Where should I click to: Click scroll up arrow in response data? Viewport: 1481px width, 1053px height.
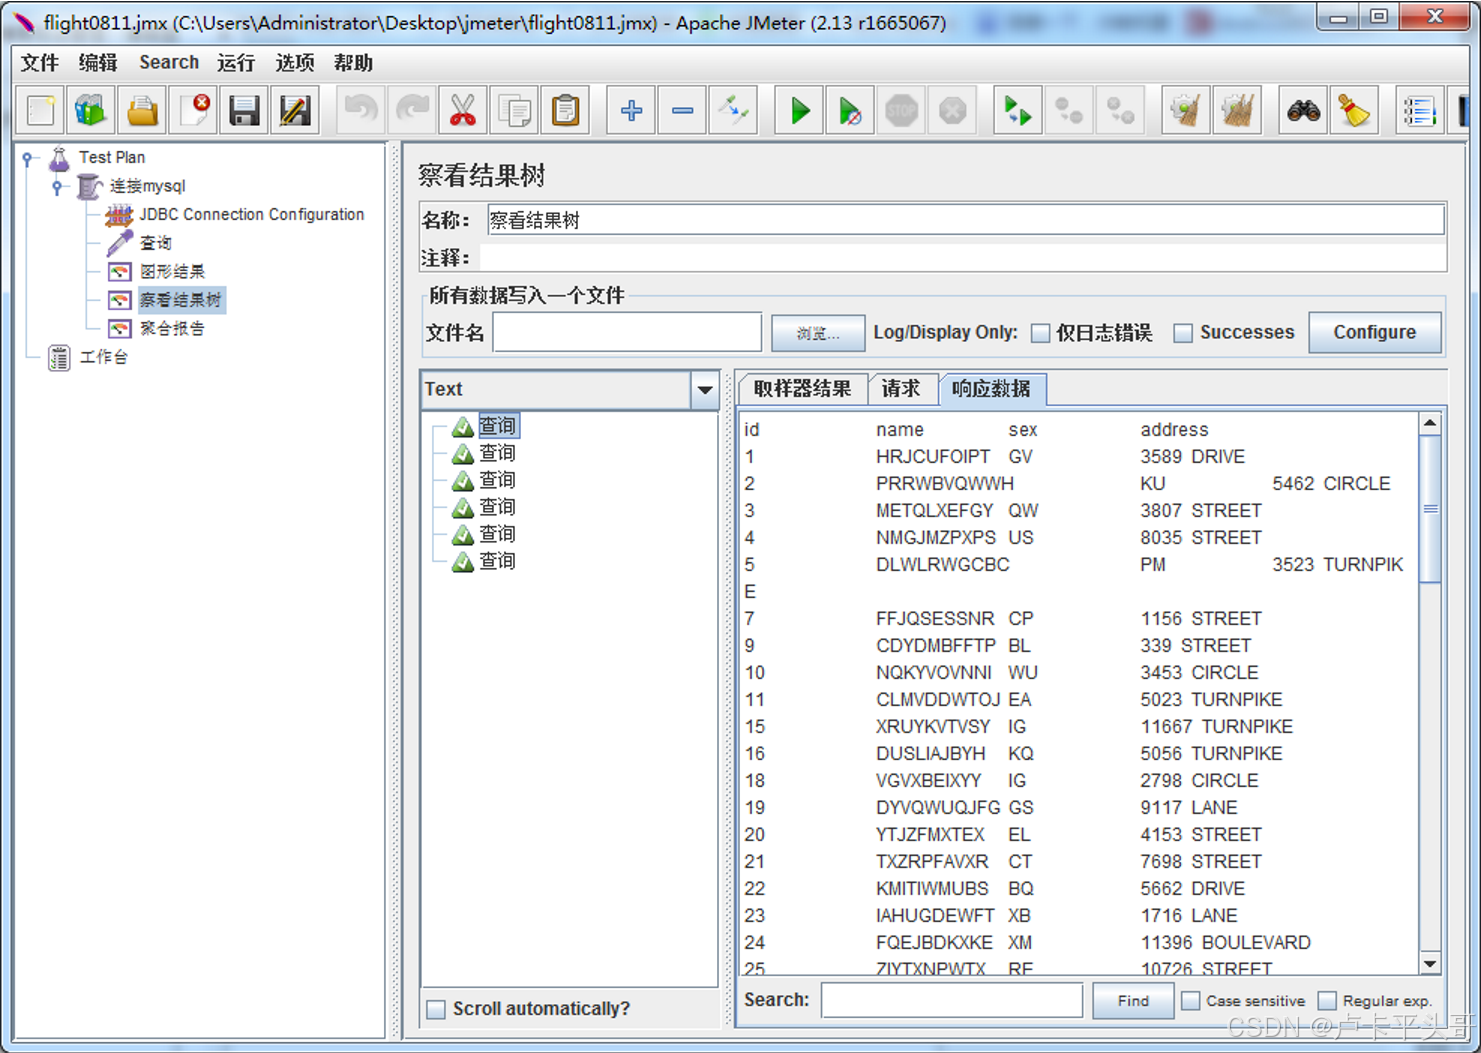pyautogui.click(x=1430, y=423)
